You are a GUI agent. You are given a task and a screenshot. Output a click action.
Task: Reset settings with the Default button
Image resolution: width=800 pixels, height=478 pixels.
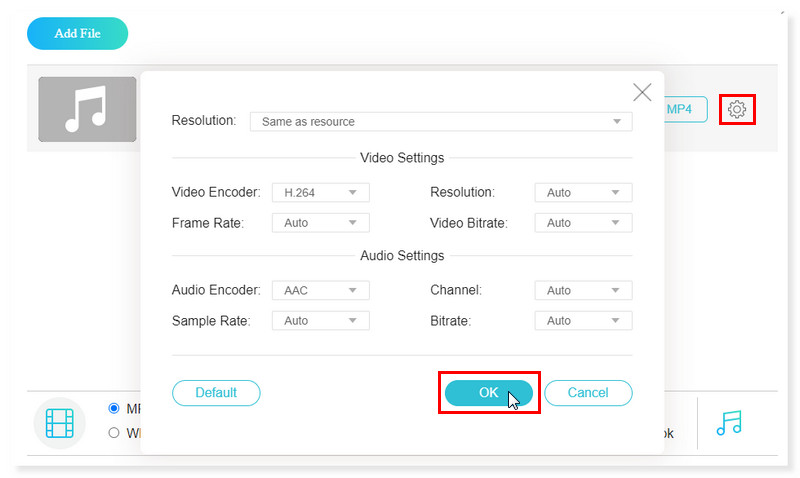(x=216, y=393)
